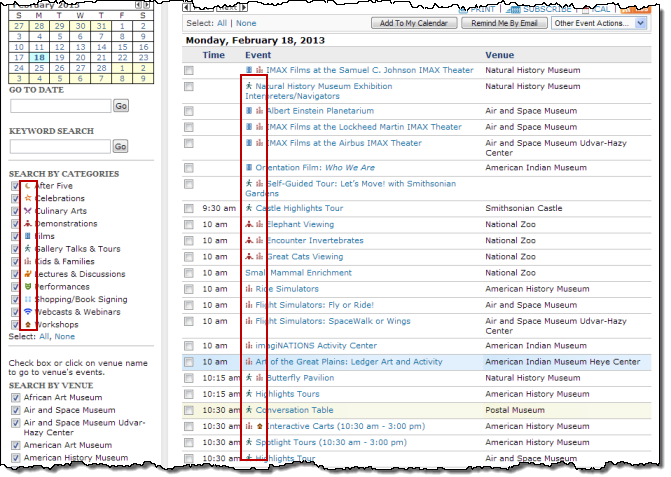
Task: Click the Venue column header
Action: (499, 55)
